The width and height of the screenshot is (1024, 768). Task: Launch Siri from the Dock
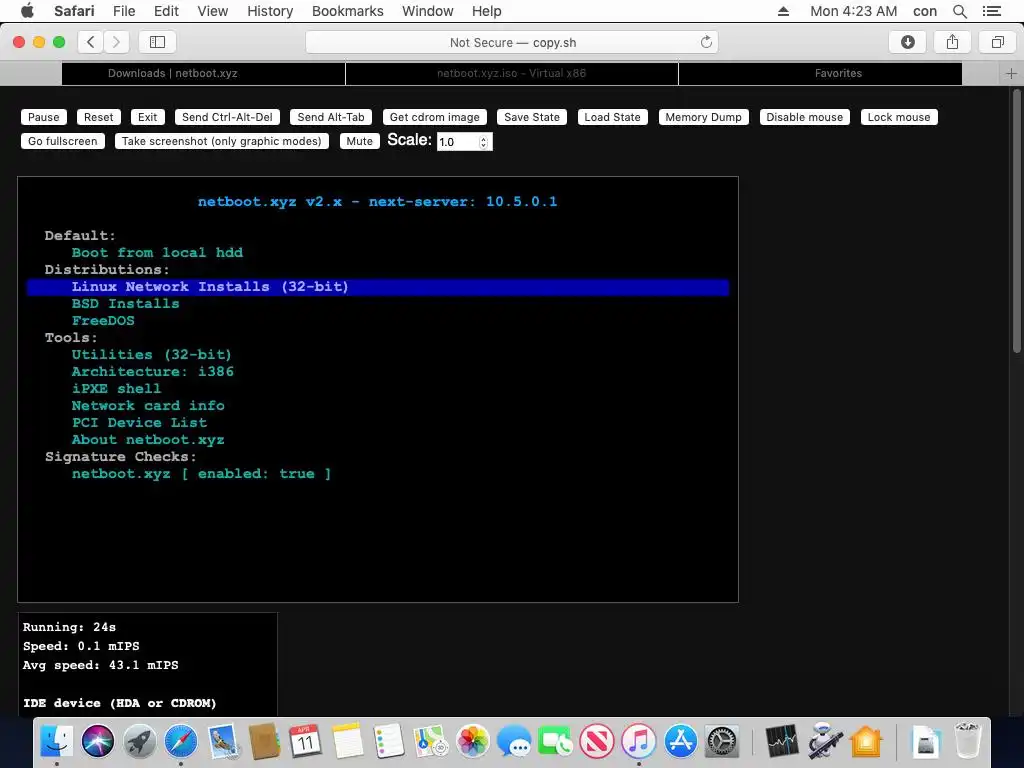pos(98,742)
